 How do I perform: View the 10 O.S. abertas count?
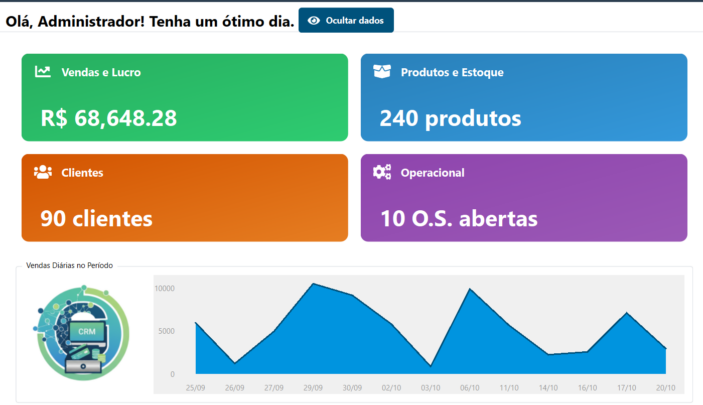coord(459,218)
